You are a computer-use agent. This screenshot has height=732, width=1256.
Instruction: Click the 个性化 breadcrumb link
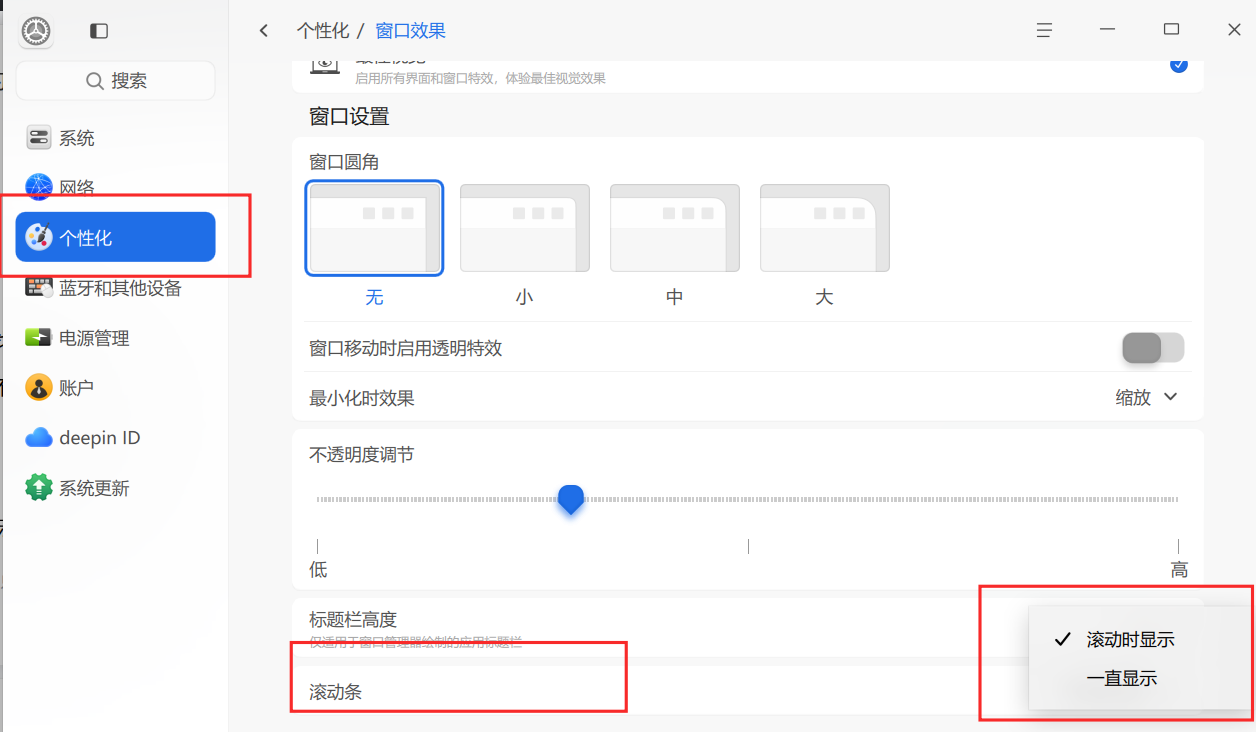coord(323,31)
